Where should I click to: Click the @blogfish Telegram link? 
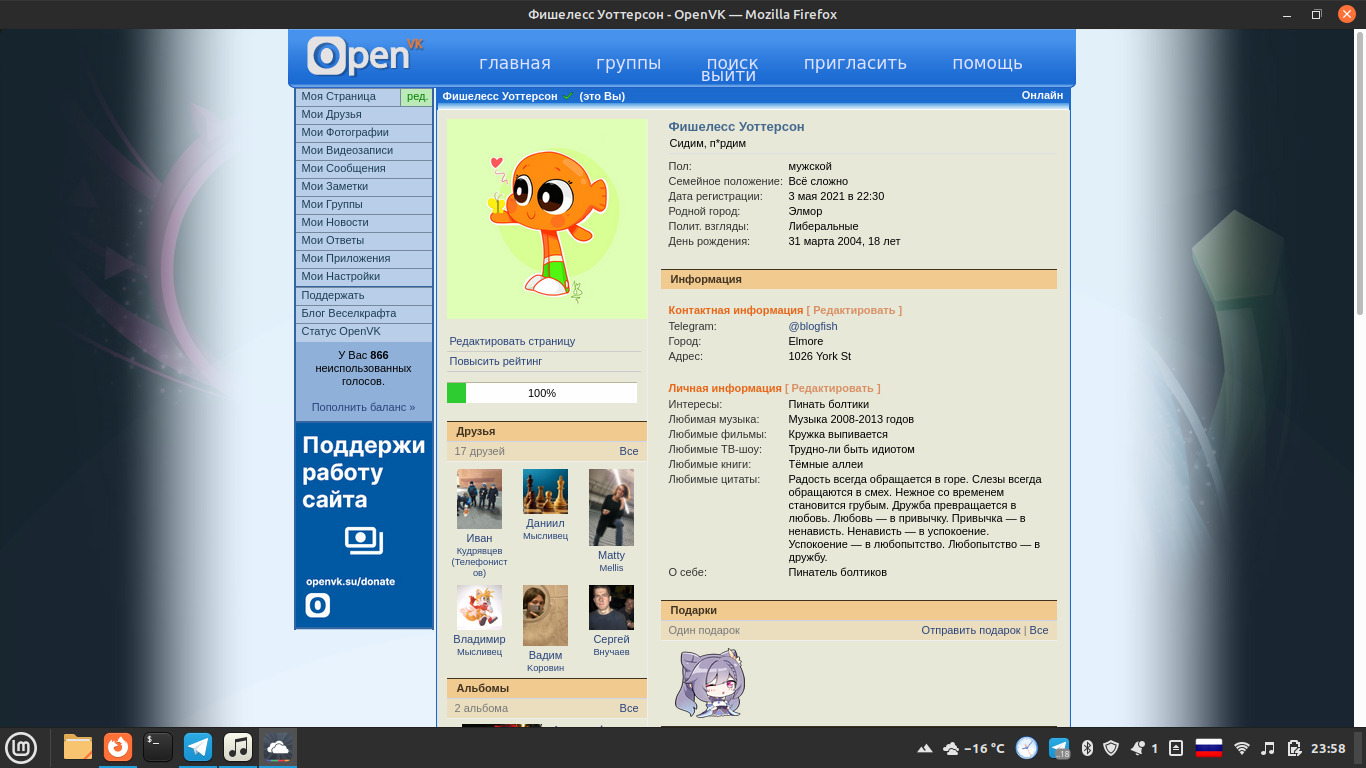pyautogui.click(x=812, y=326)
